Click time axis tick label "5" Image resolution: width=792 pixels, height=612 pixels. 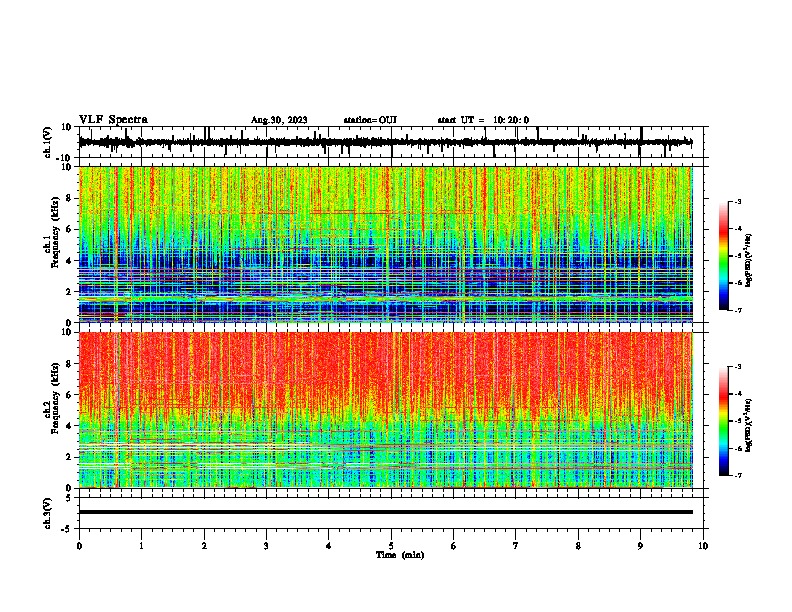(391, 546)
